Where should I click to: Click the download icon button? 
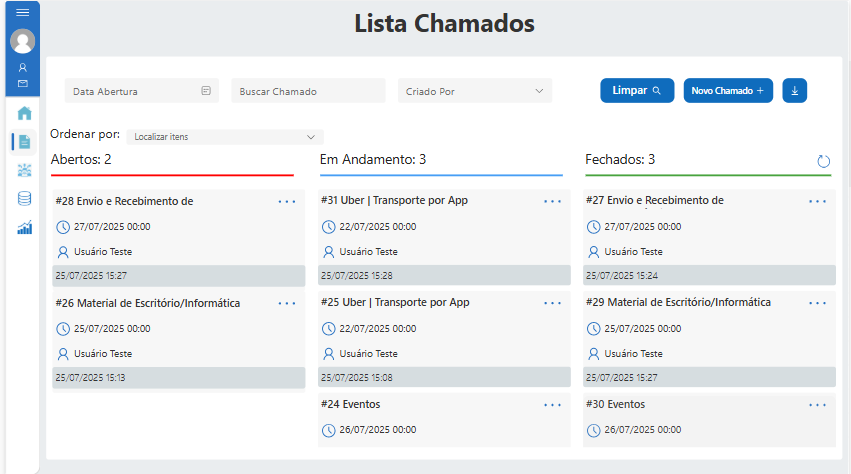[x=795, y=91]
